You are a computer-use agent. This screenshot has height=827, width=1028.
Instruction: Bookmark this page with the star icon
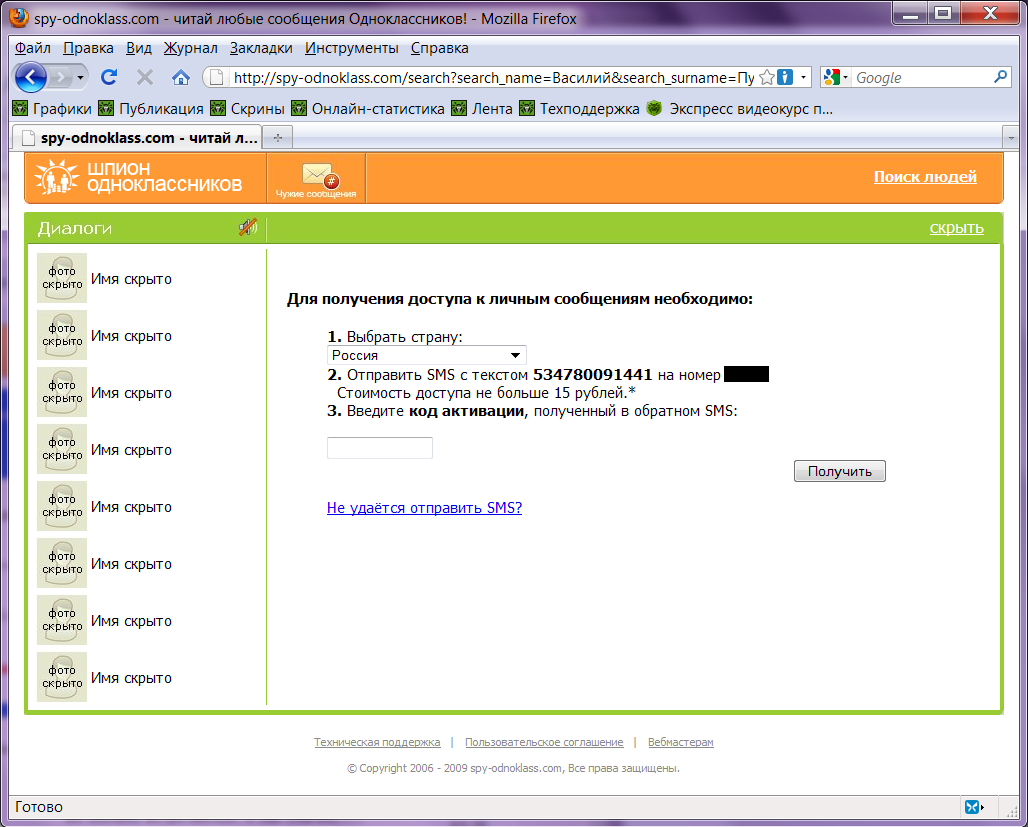[x=766, y=77]
